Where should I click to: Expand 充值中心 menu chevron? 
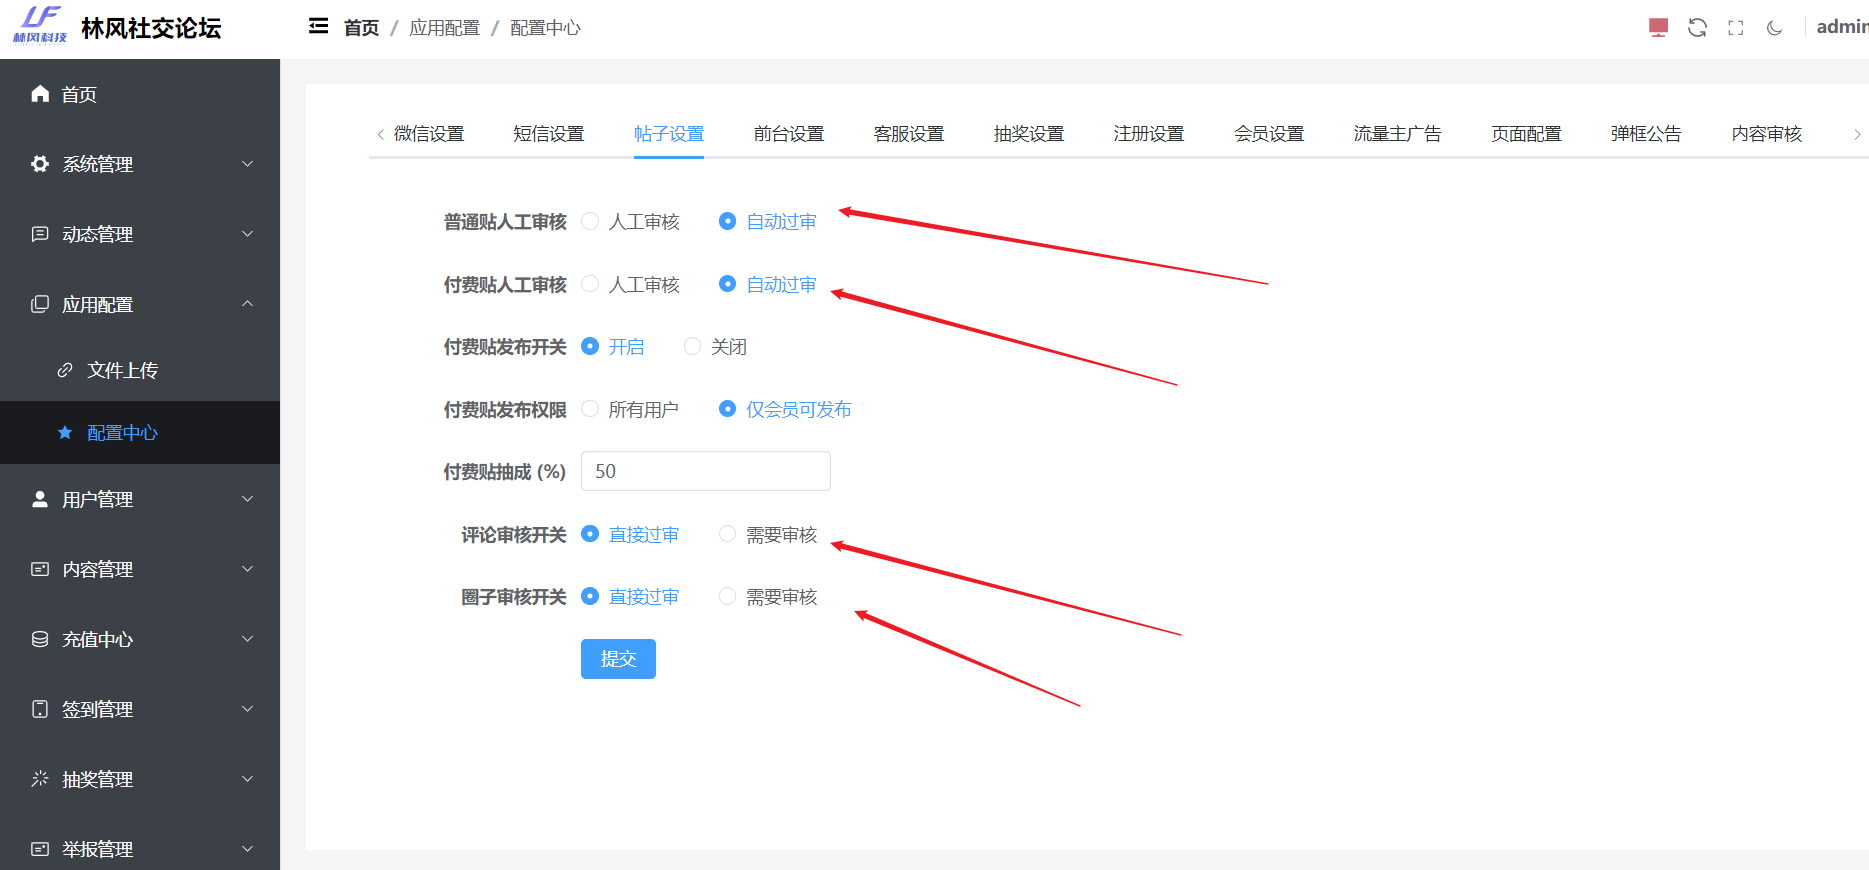click(247, 639)
